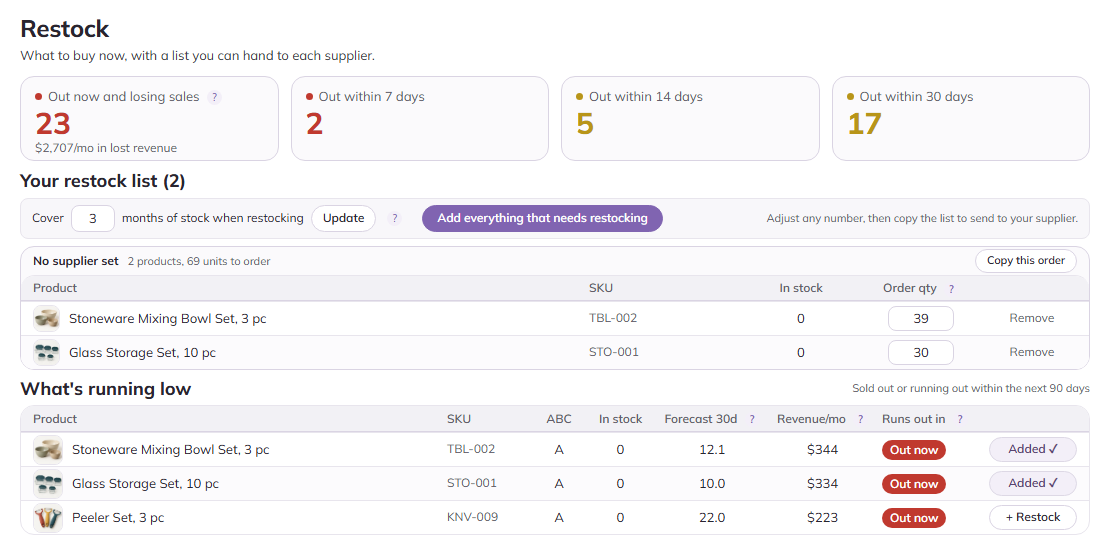Click Out now badge for Peeler Set
Image resolution: width=1110 pixels, height=552 pixels.
[914, 518]
